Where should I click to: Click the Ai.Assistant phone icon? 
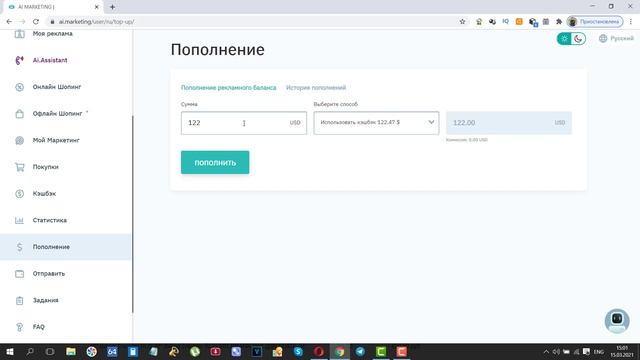coord(19,60)
